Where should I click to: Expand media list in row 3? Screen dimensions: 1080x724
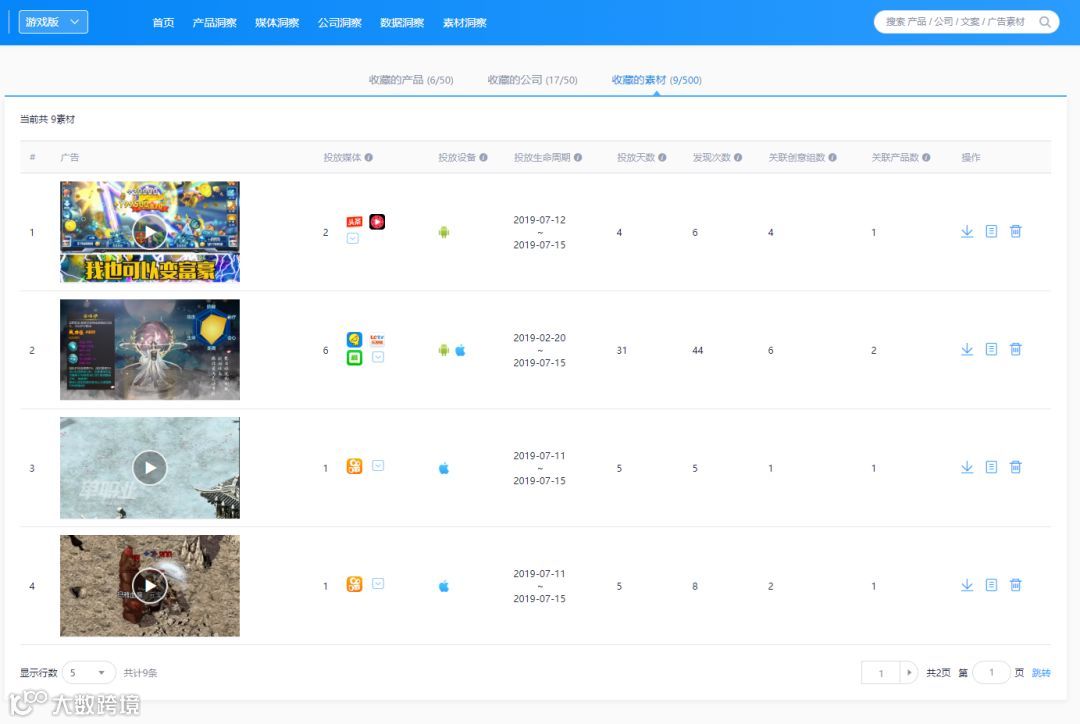point(378,466)
